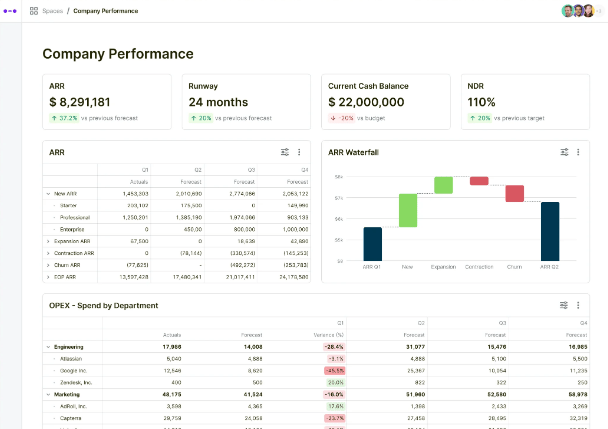Select the Current Cash Balance card
This screenshot has width=608, height=429.
pyautogui.click(x=386, y=102)
